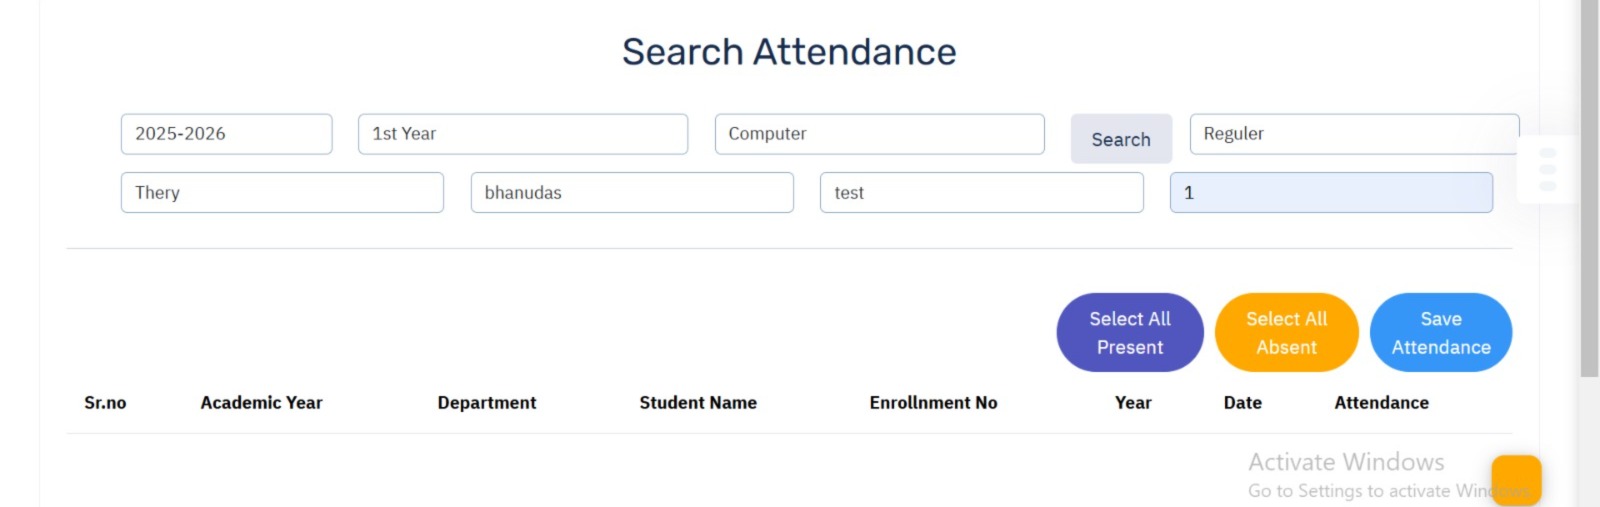Click the three-dot floating side panel icon
Screen dimensions: 1600x507
click(1547, 170)
